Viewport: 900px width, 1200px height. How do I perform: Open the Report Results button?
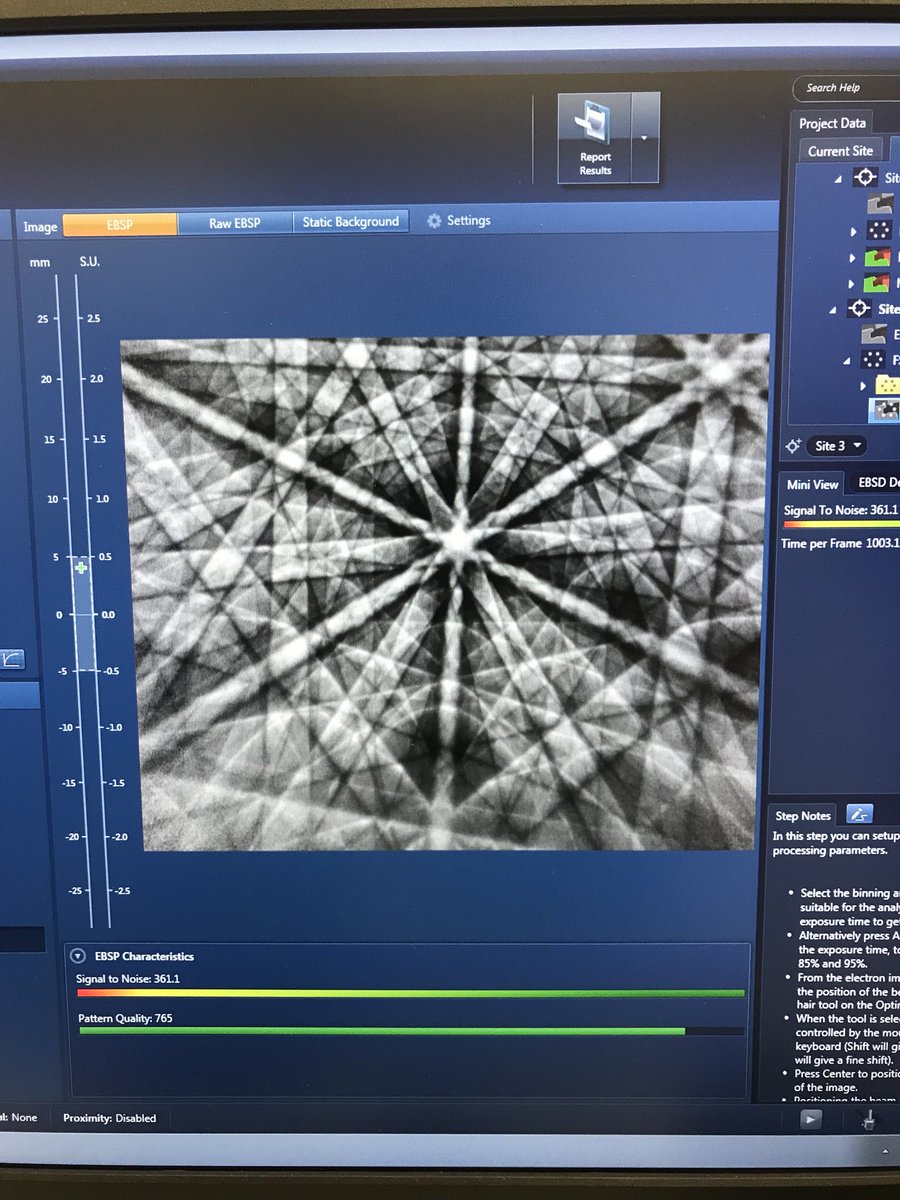tap(595, 138)
